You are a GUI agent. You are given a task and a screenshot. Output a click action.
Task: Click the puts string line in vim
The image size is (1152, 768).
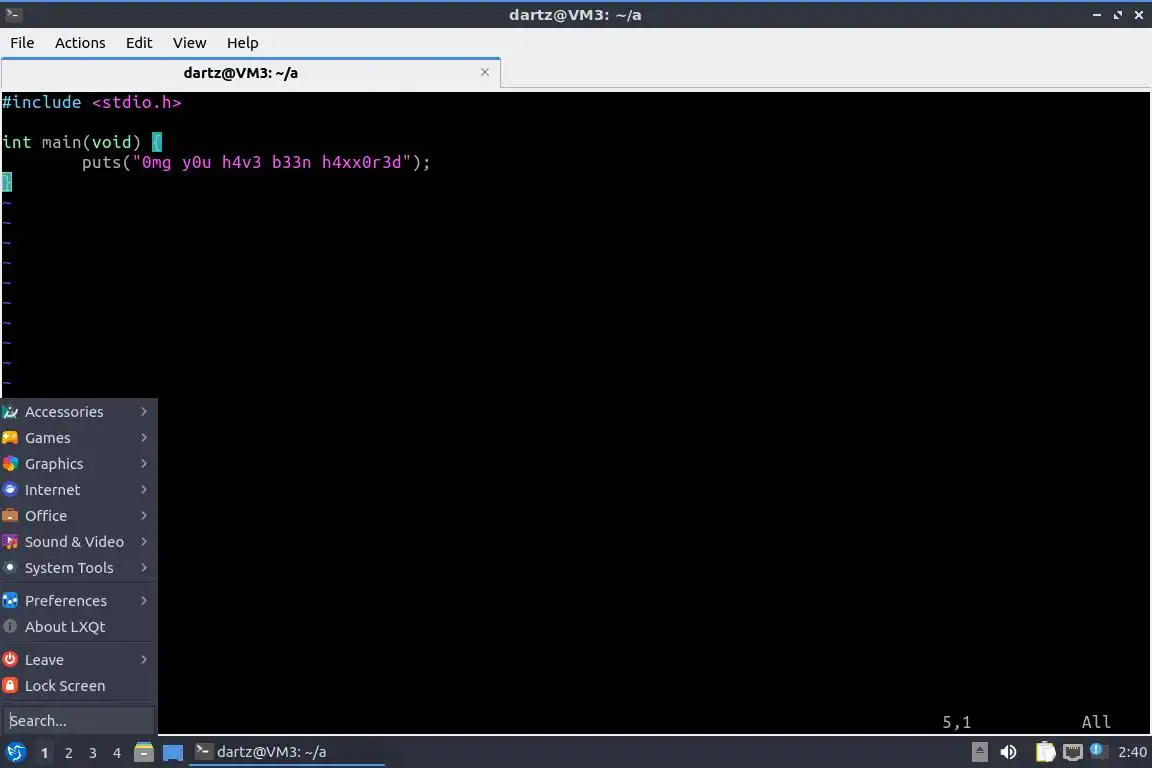tap(256, 162)
